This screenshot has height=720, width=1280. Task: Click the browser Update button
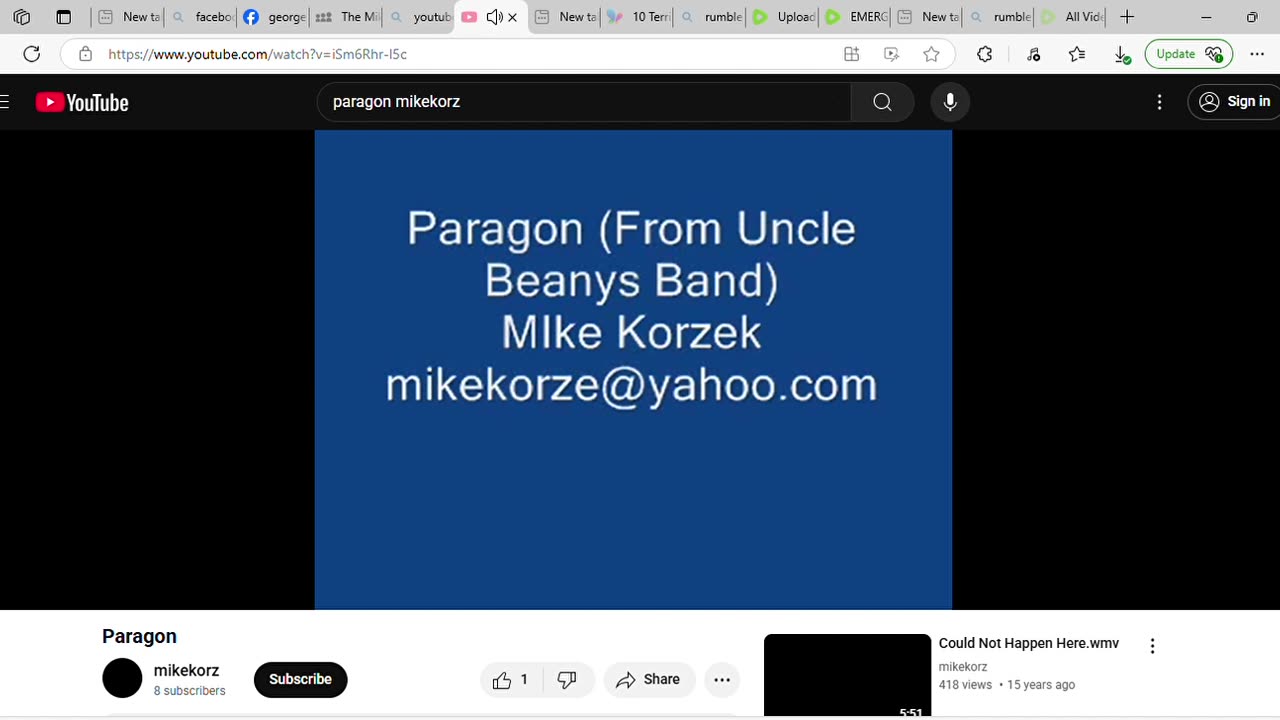(1189, 54)
